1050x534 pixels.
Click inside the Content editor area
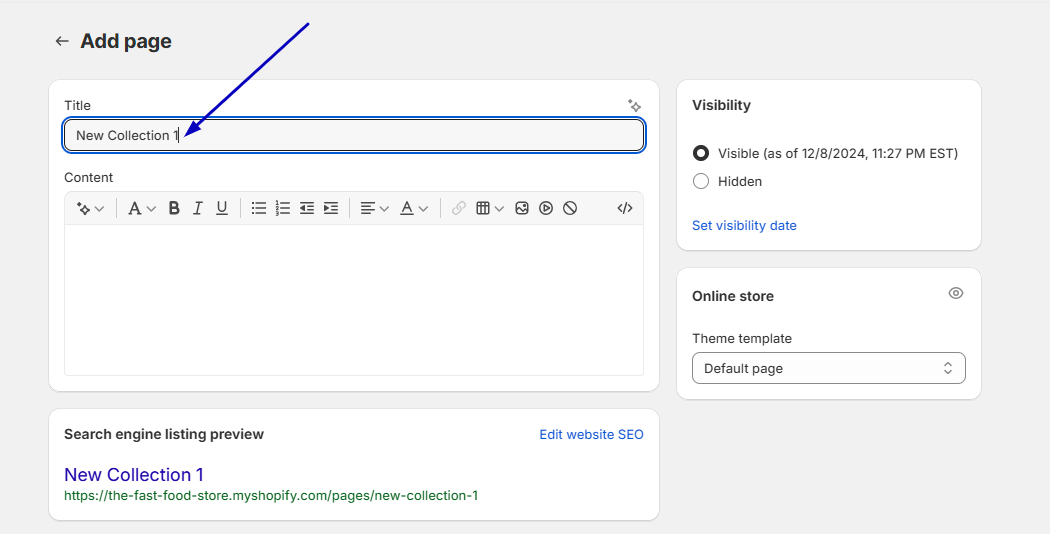[x=354, y=300]
